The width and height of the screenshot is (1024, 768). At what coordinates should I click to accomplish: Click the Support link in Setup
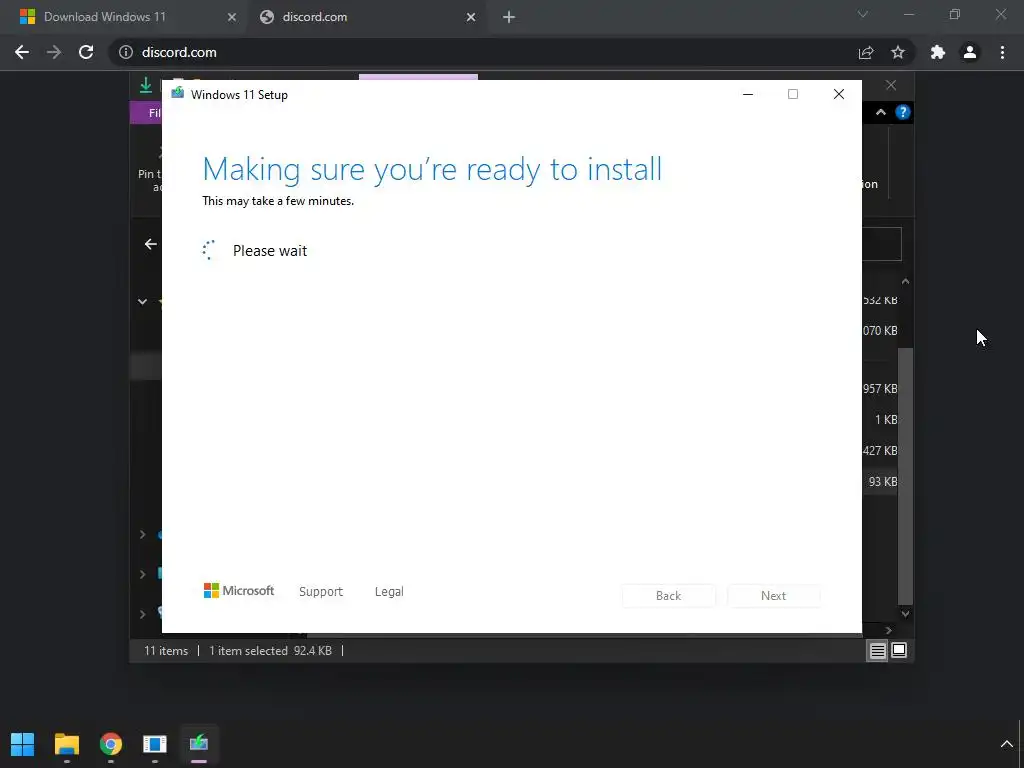click(321, 592)
